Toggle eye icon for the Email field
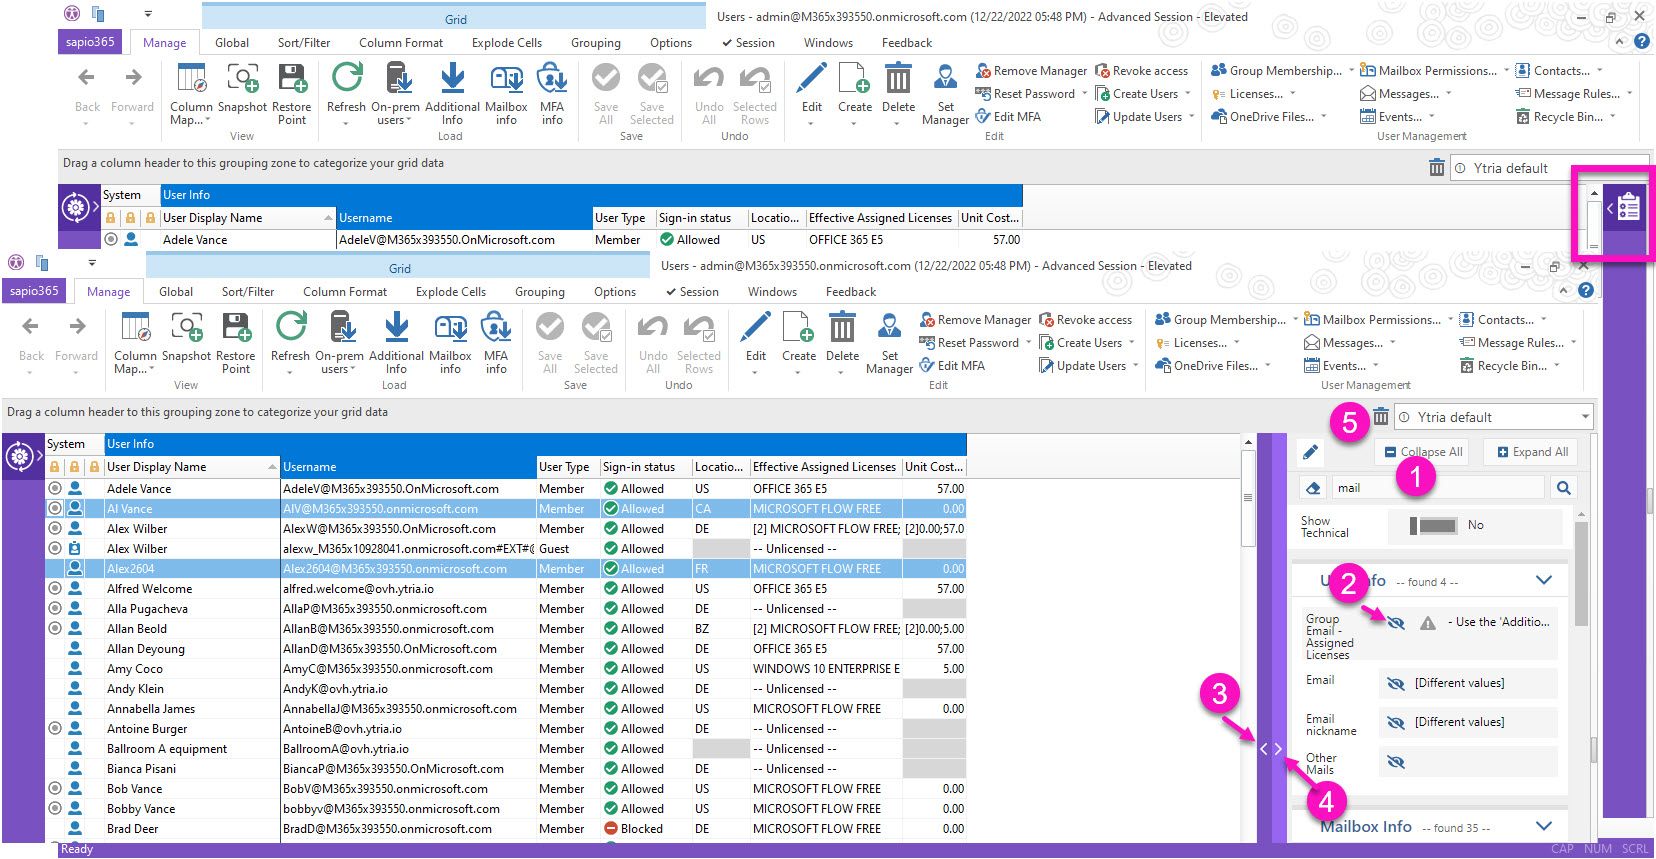This screenshot has width=1656, height=859. (x=1396, y=684)
